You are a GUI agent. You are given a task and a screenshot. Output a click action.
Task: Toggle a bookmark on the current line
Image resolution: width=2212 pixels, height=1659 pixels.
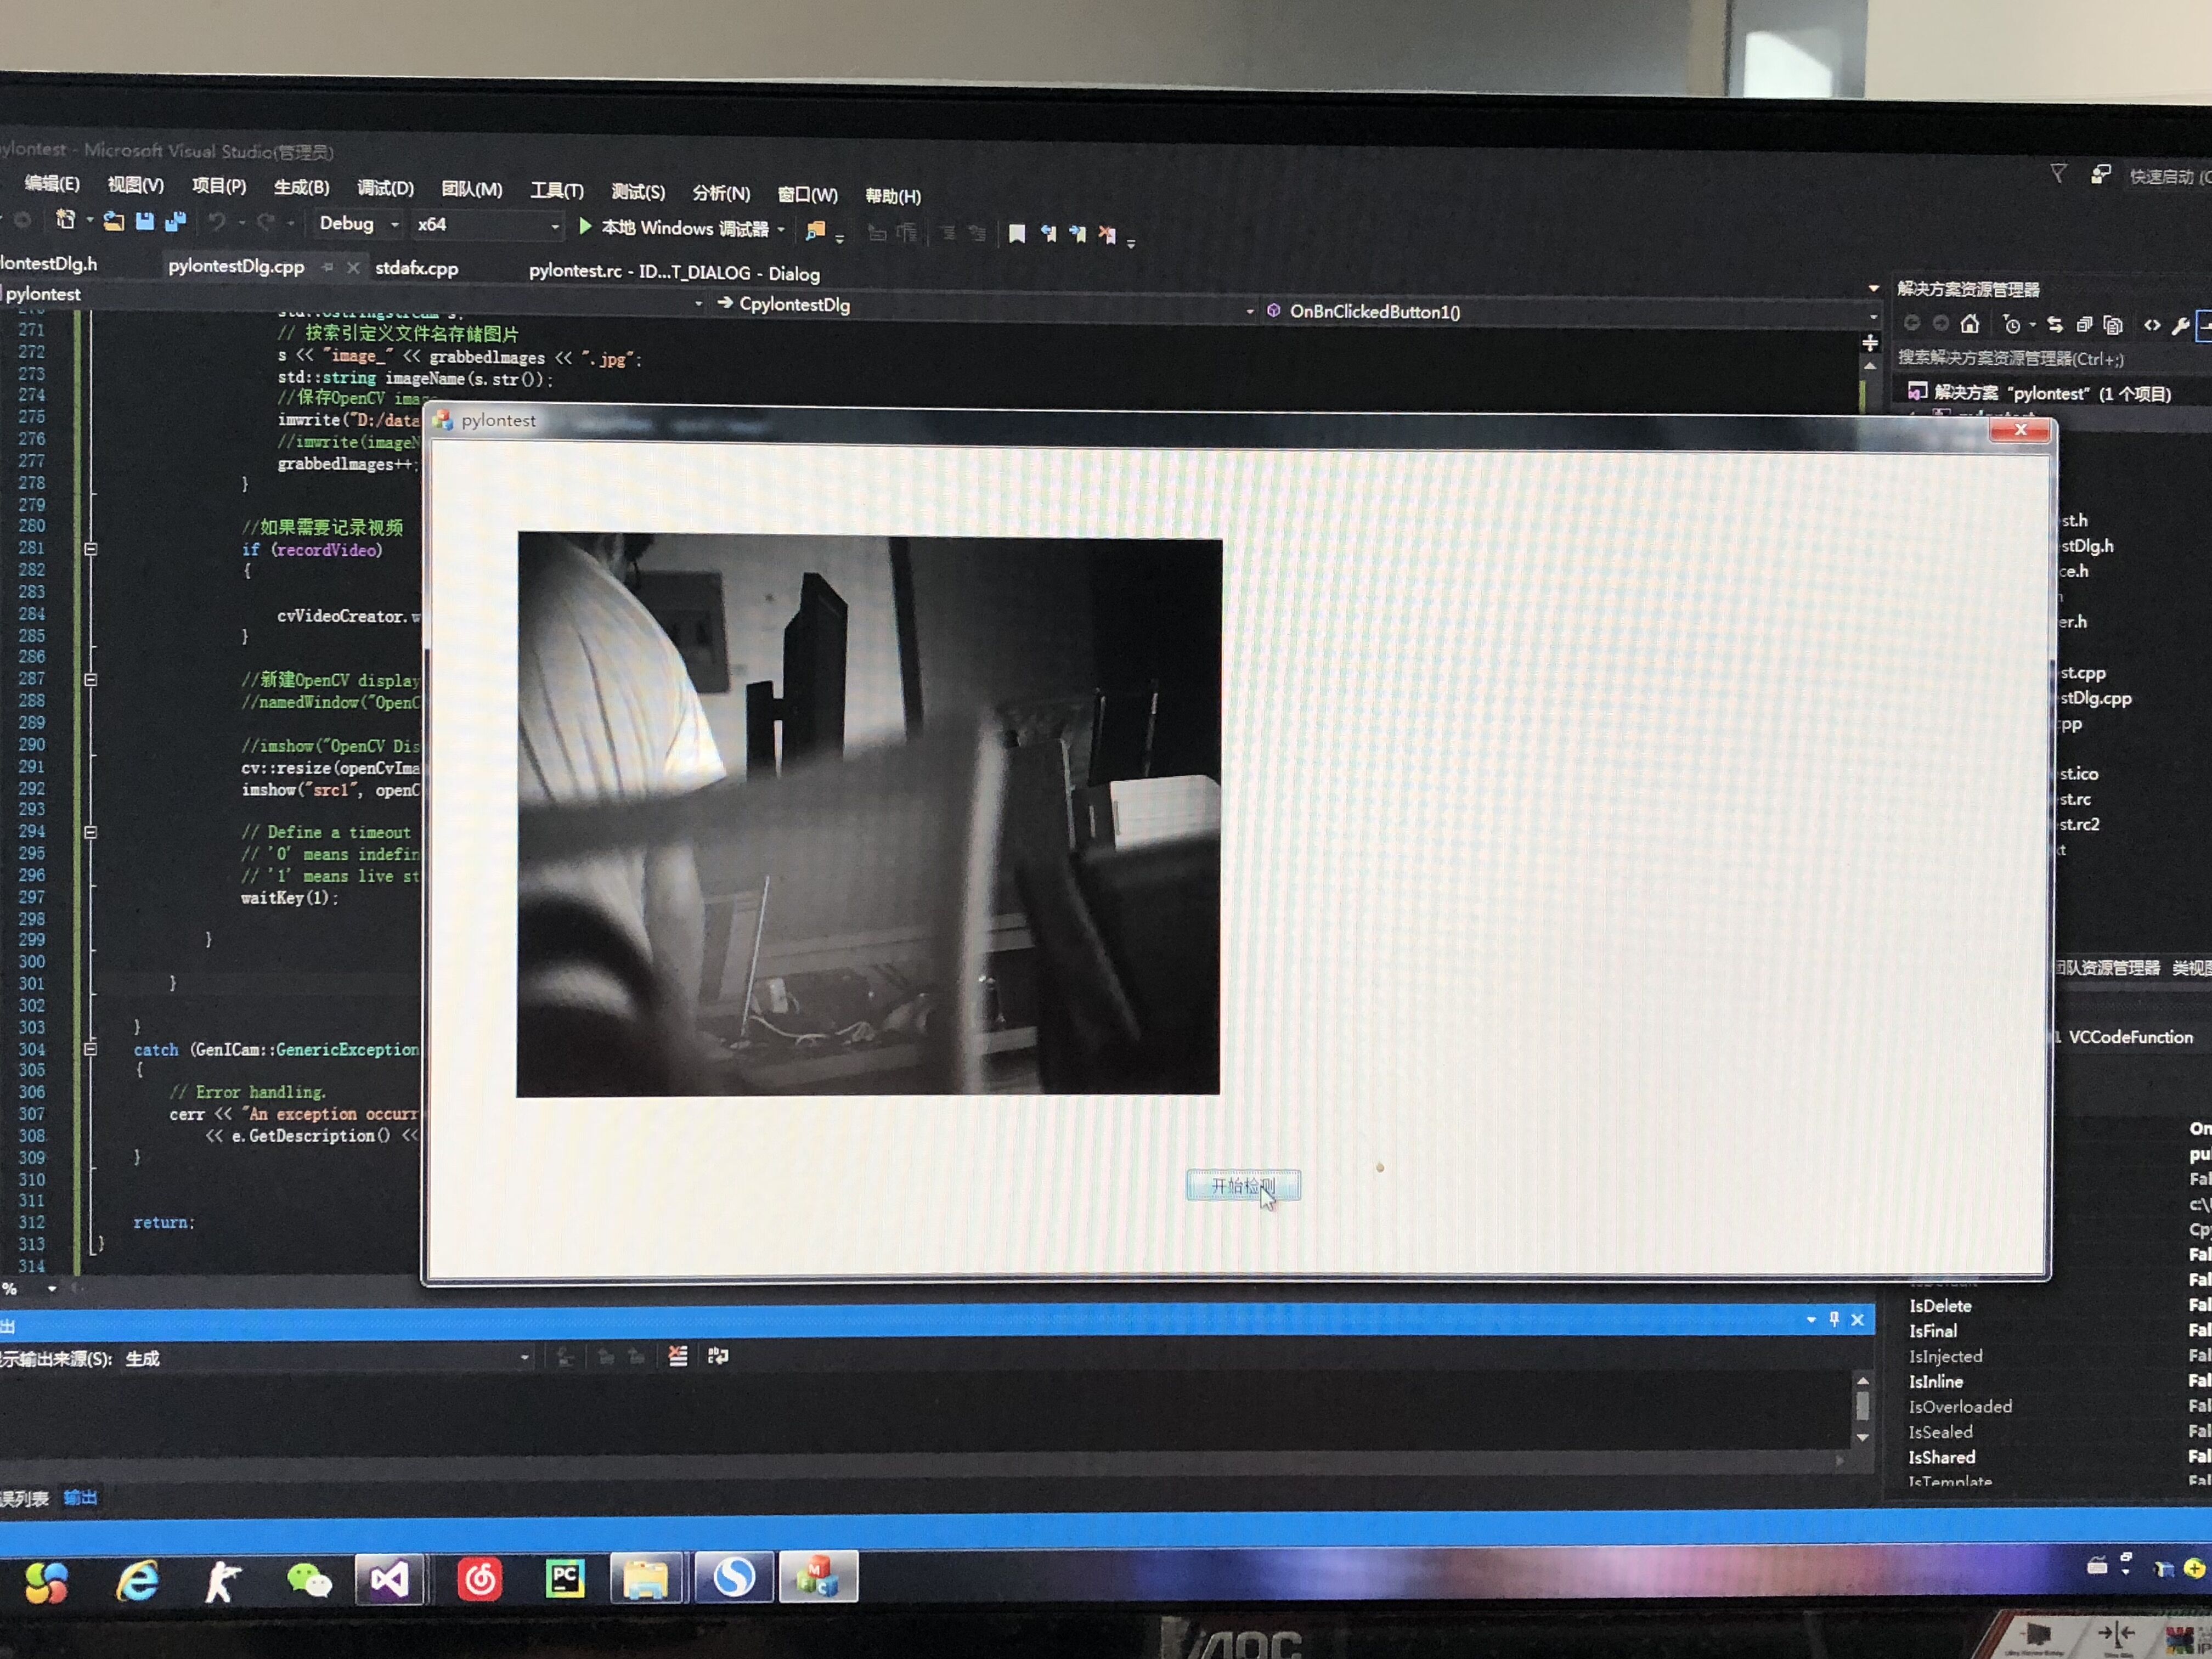[x=1017, y=233]
